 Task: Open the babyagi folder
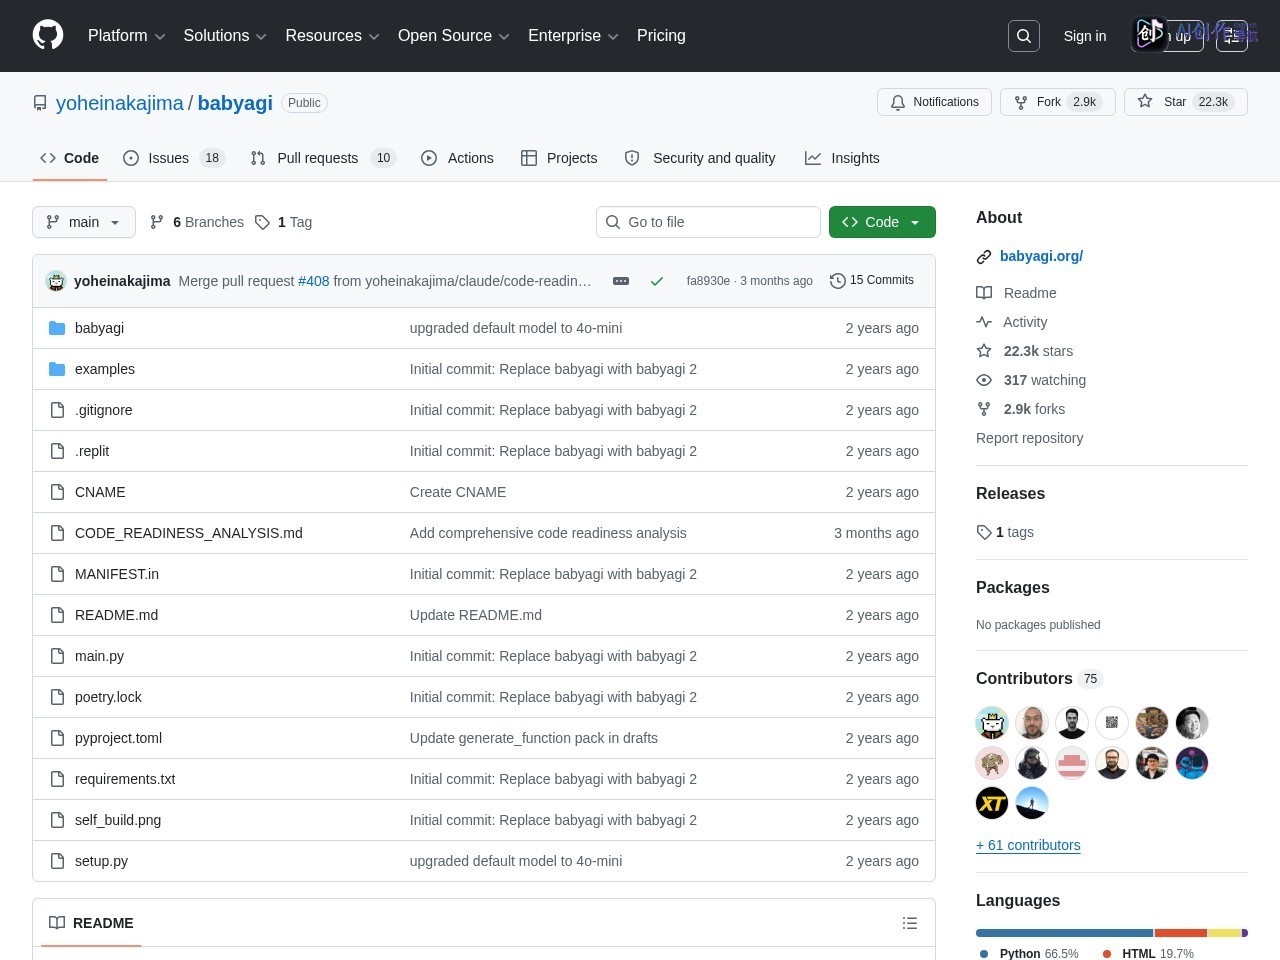point(99,328)
